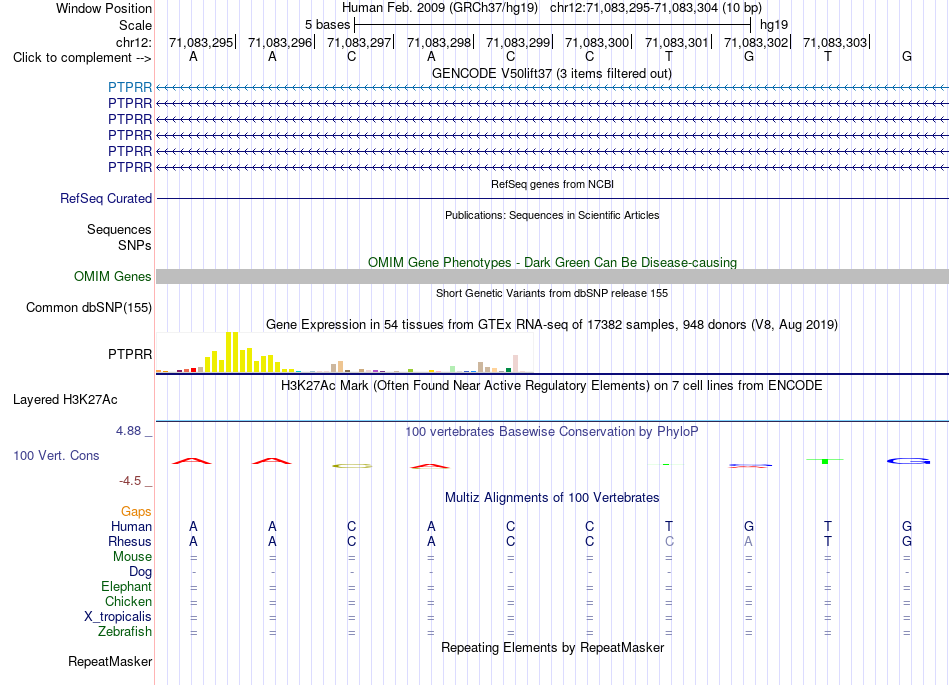The image size is (950, 685).
Task: Open 'Publications: Sequences in Scientific Articles' title
Action: pyautogui.click(x=552, y=215)
